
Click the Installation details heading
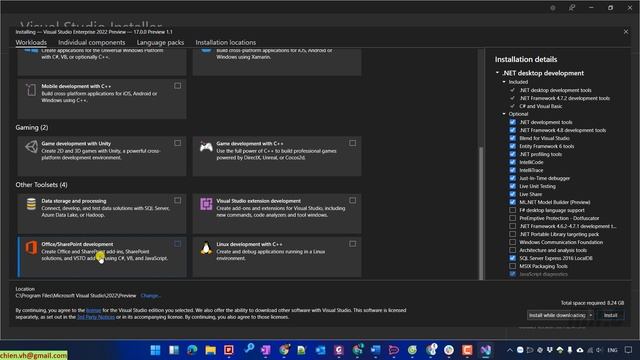(526, 59)
